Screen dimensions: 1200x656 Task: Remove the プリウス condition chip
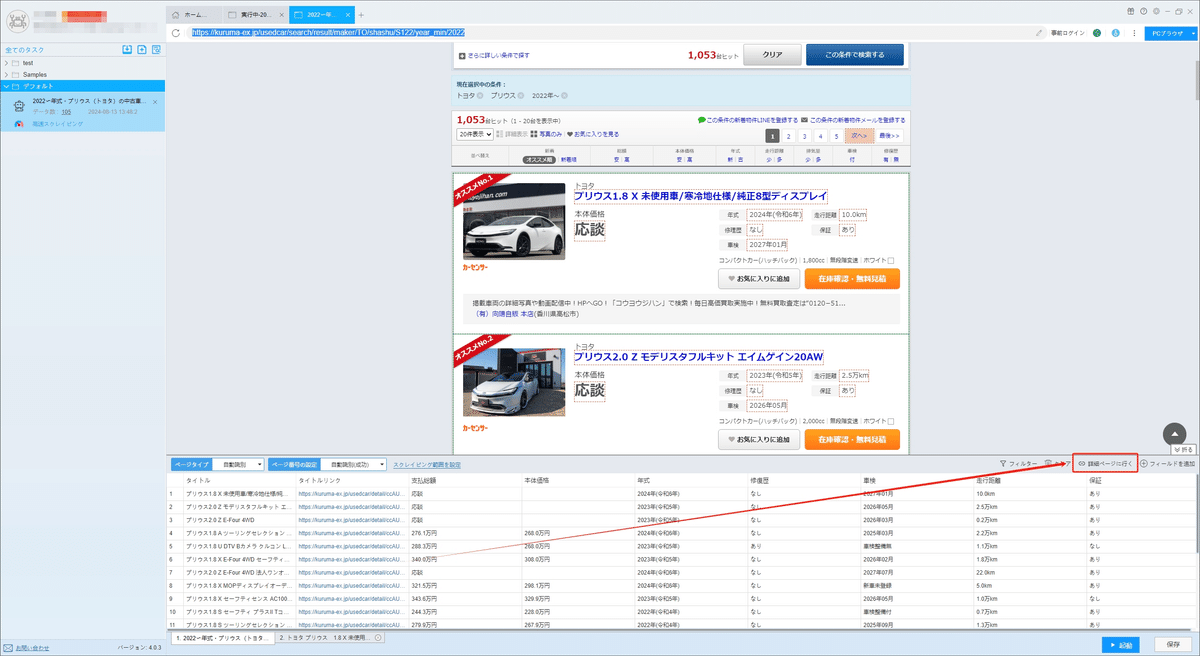(x=522, y=95)
